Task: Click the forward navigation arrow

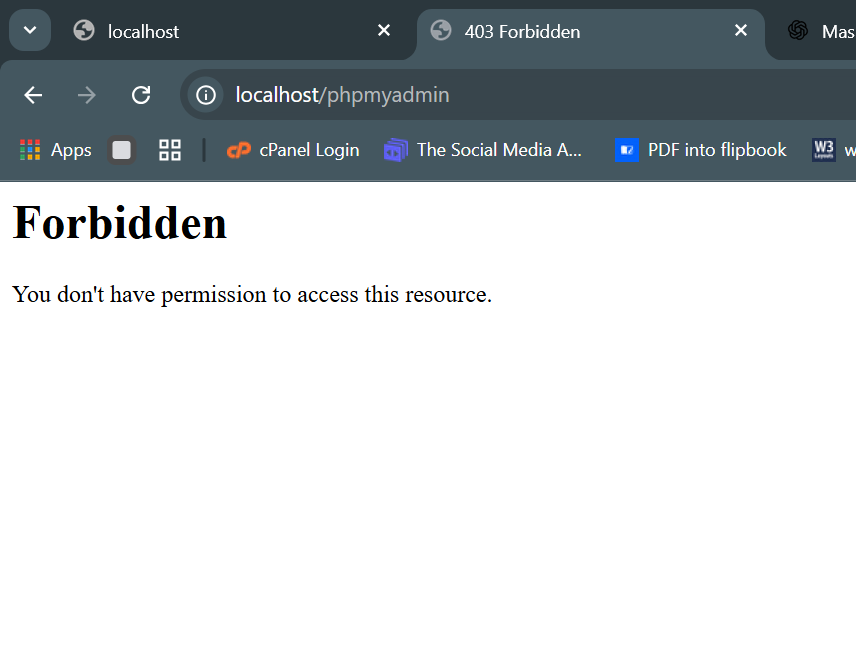Action: tap(87, 95)
